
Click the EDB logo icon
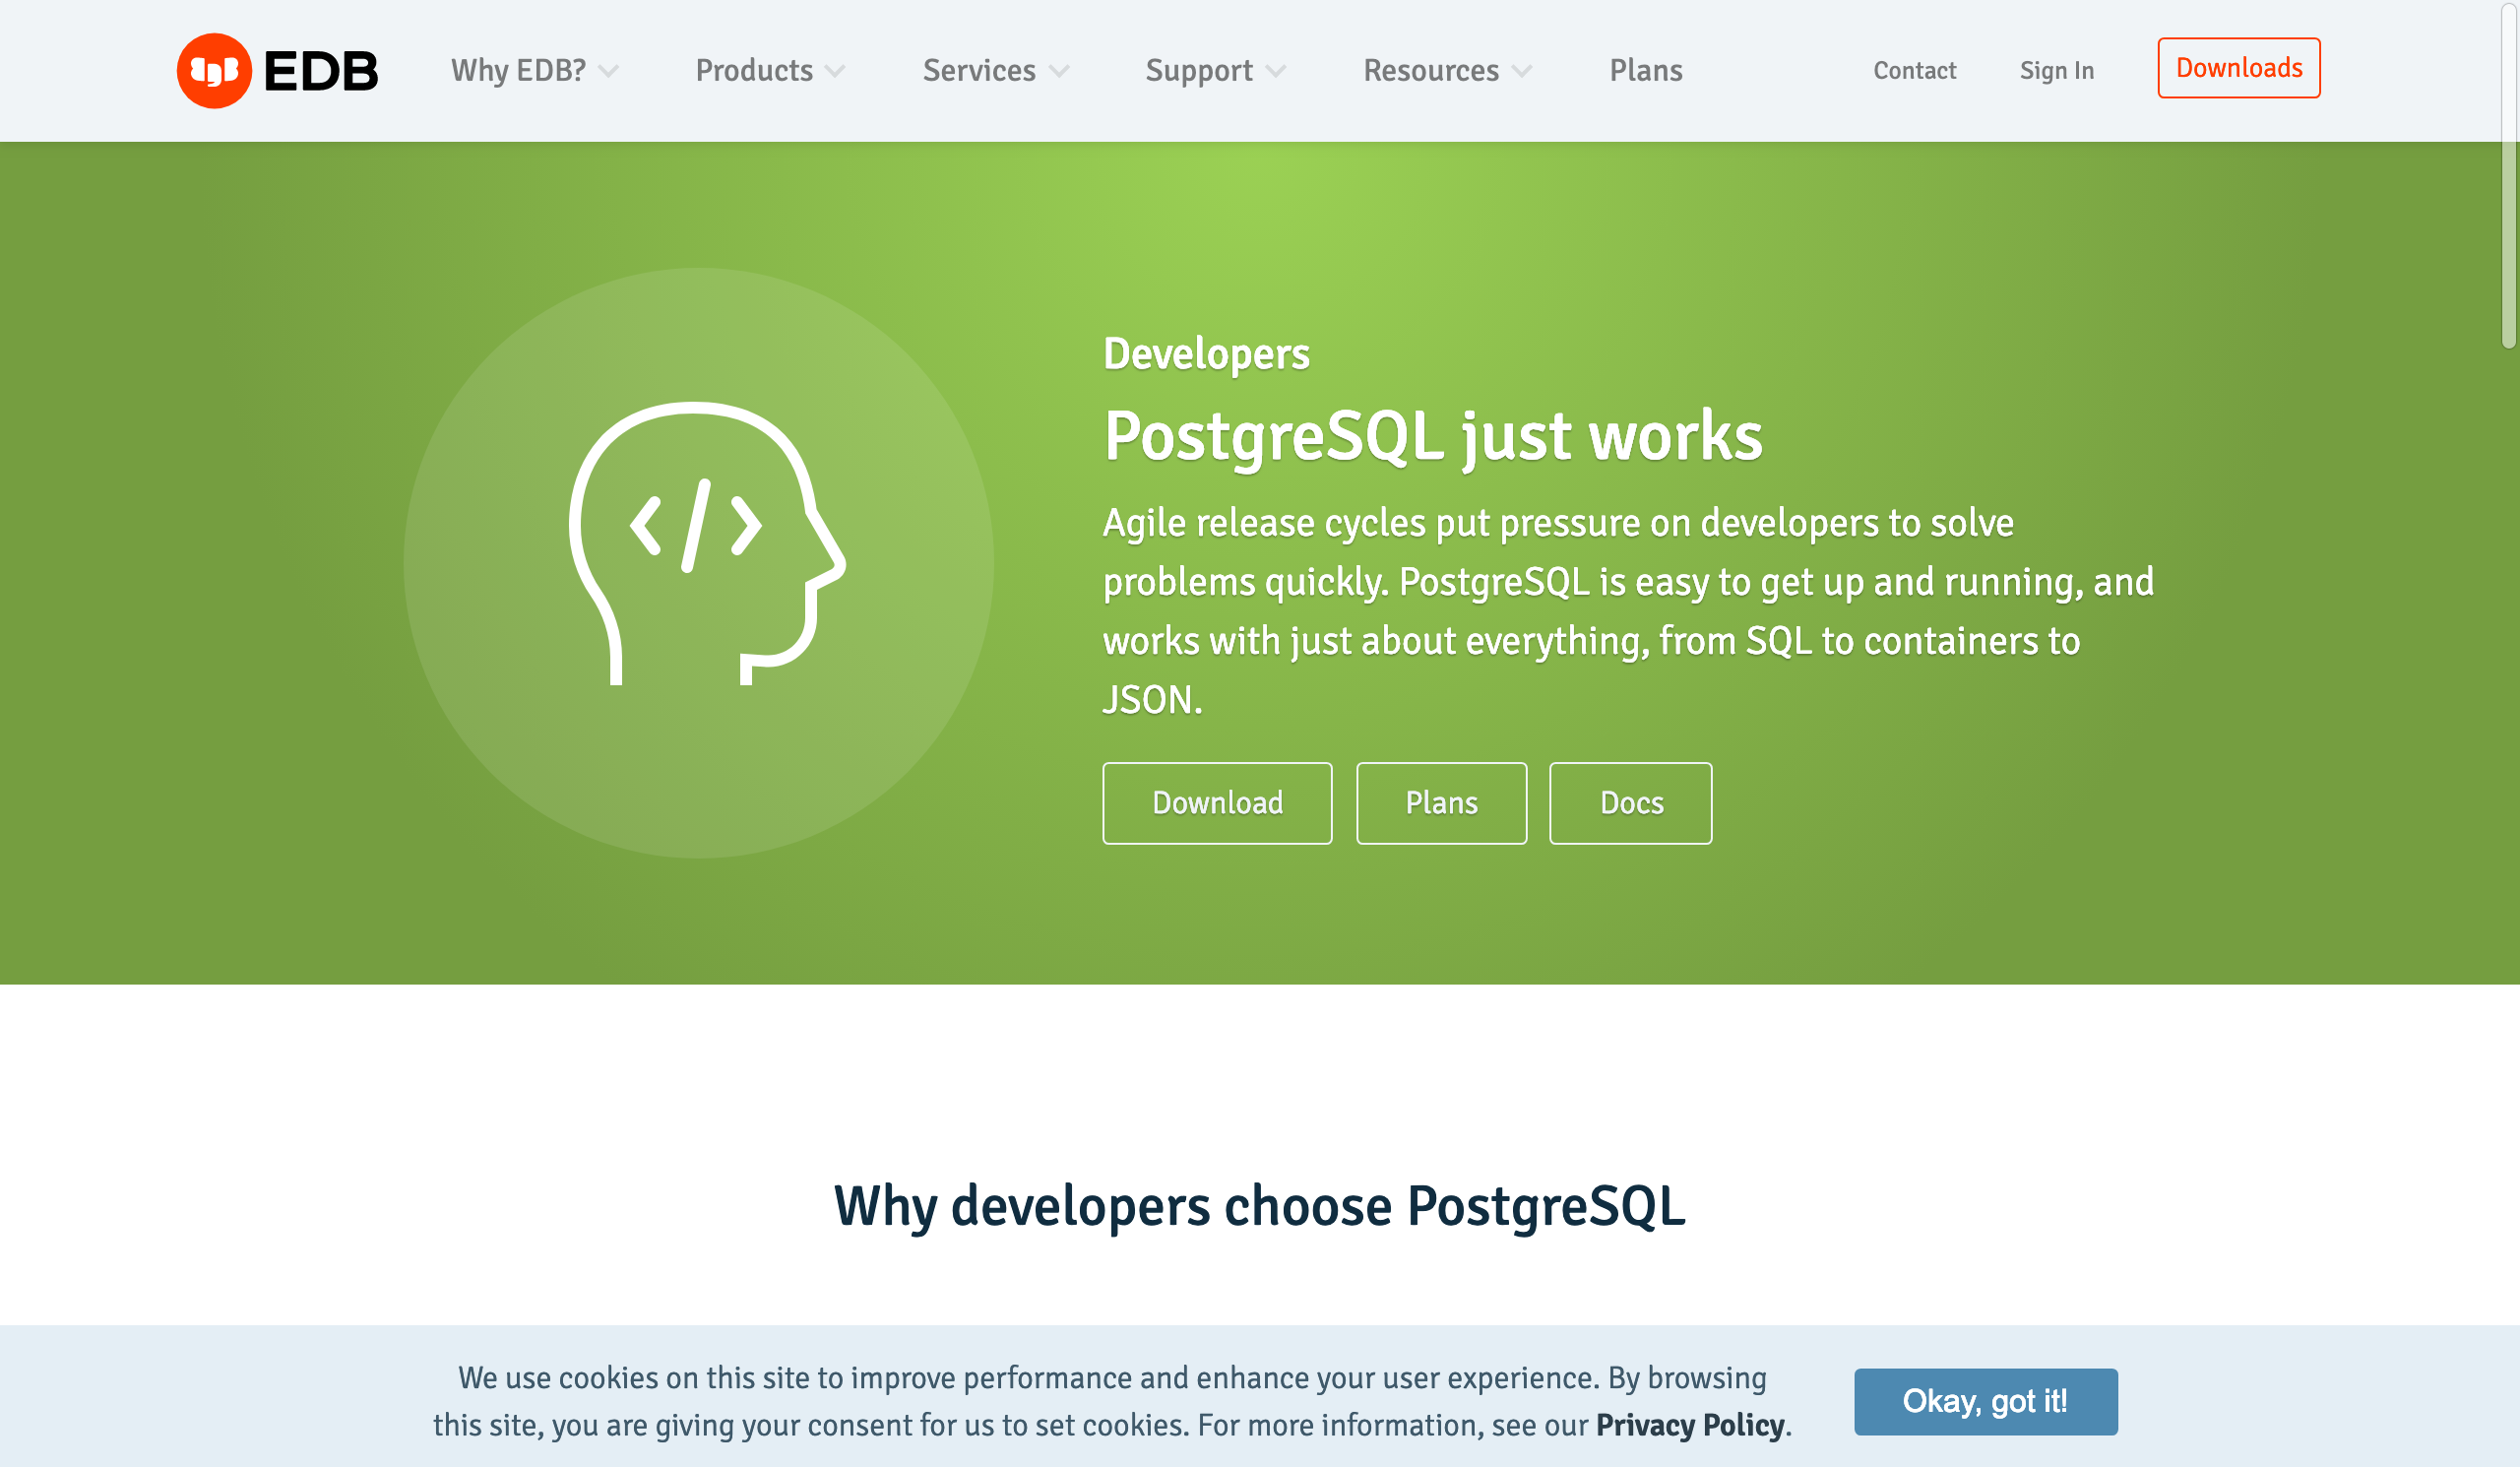[x=214, y=70]
